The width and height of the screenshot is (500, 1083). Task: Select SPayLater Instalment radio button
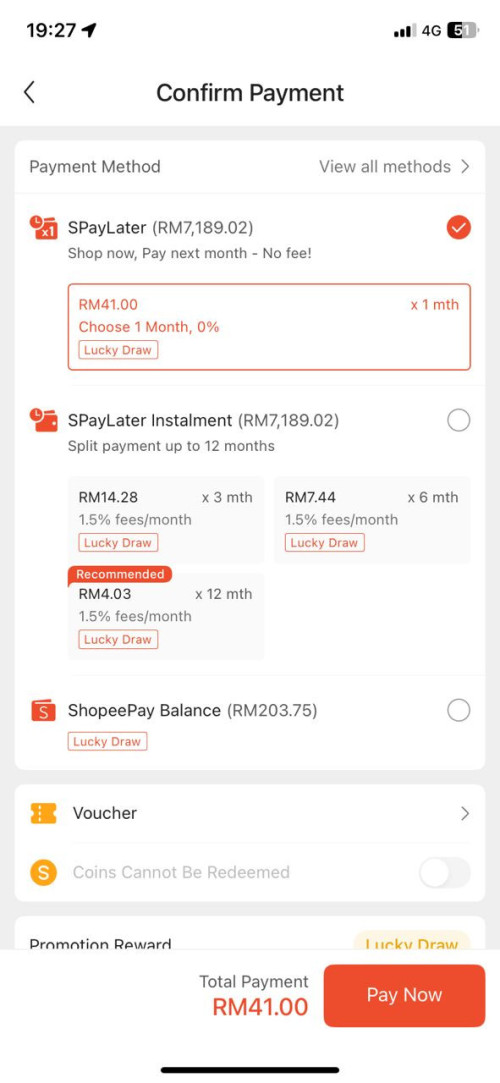coord(459,420)
